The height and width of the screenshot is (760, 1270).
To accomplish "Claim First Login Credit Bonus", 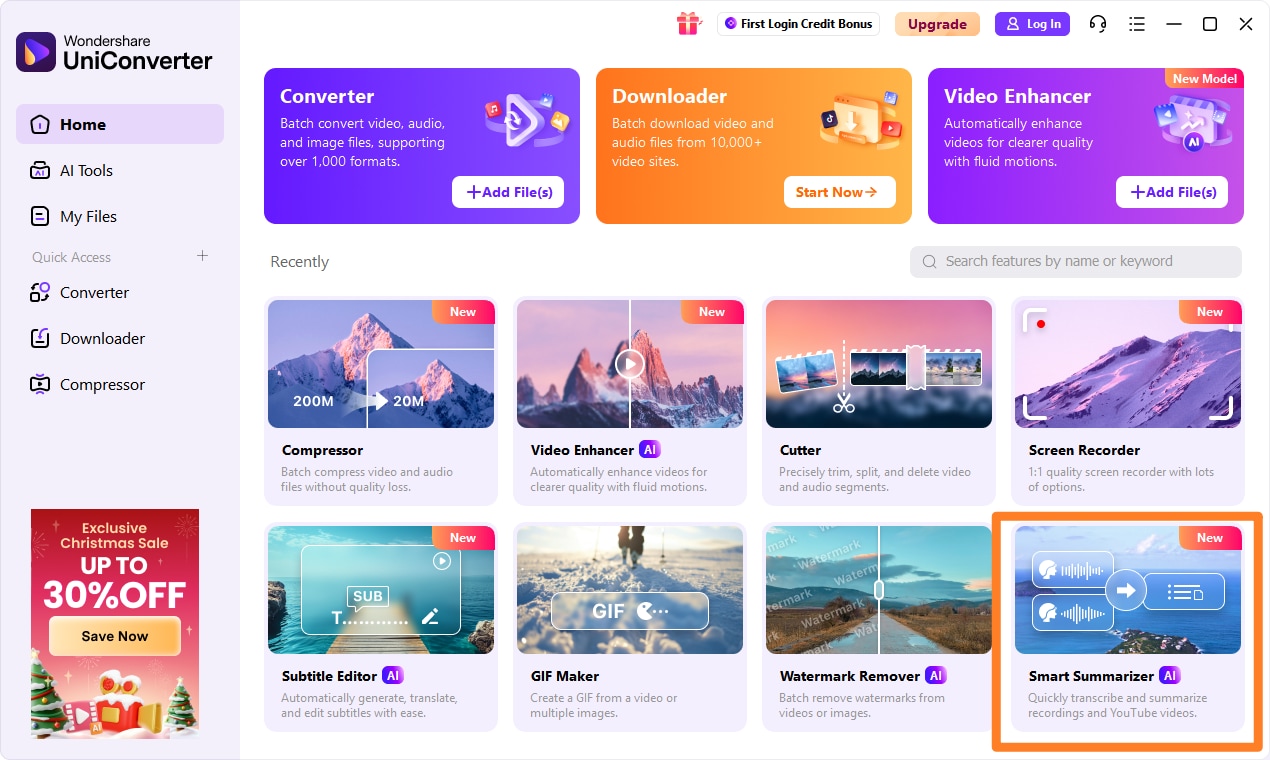I will pyautogui.click(x=798, y=24).
